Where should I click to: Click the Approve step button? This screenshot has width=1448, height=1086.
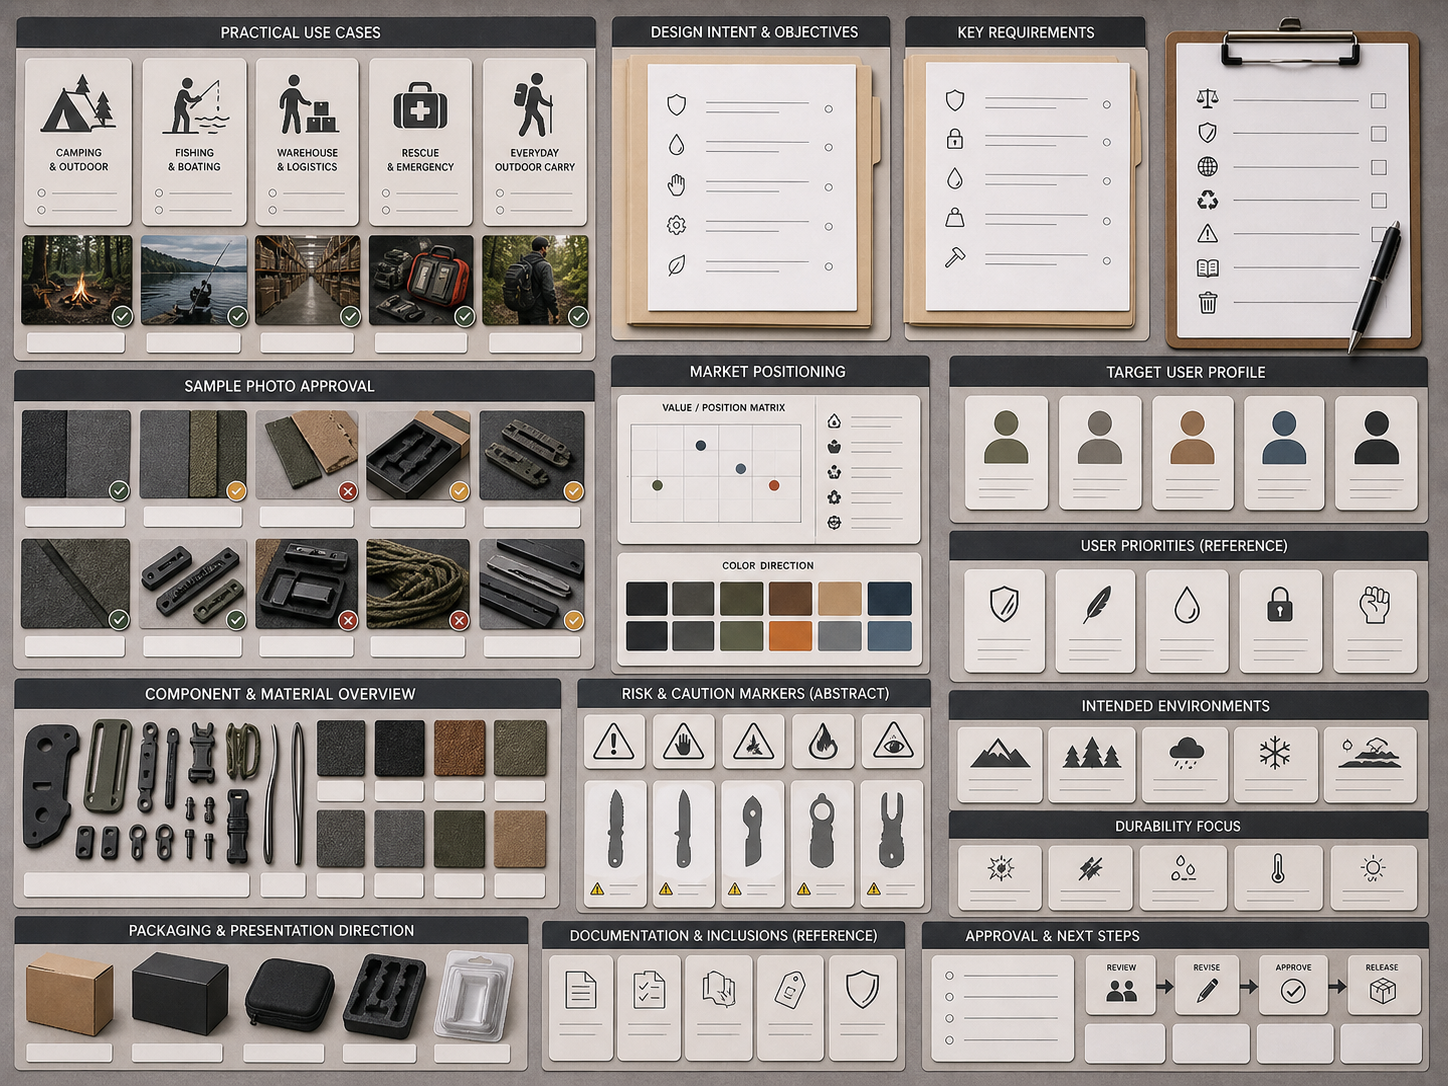(1293, 985)
